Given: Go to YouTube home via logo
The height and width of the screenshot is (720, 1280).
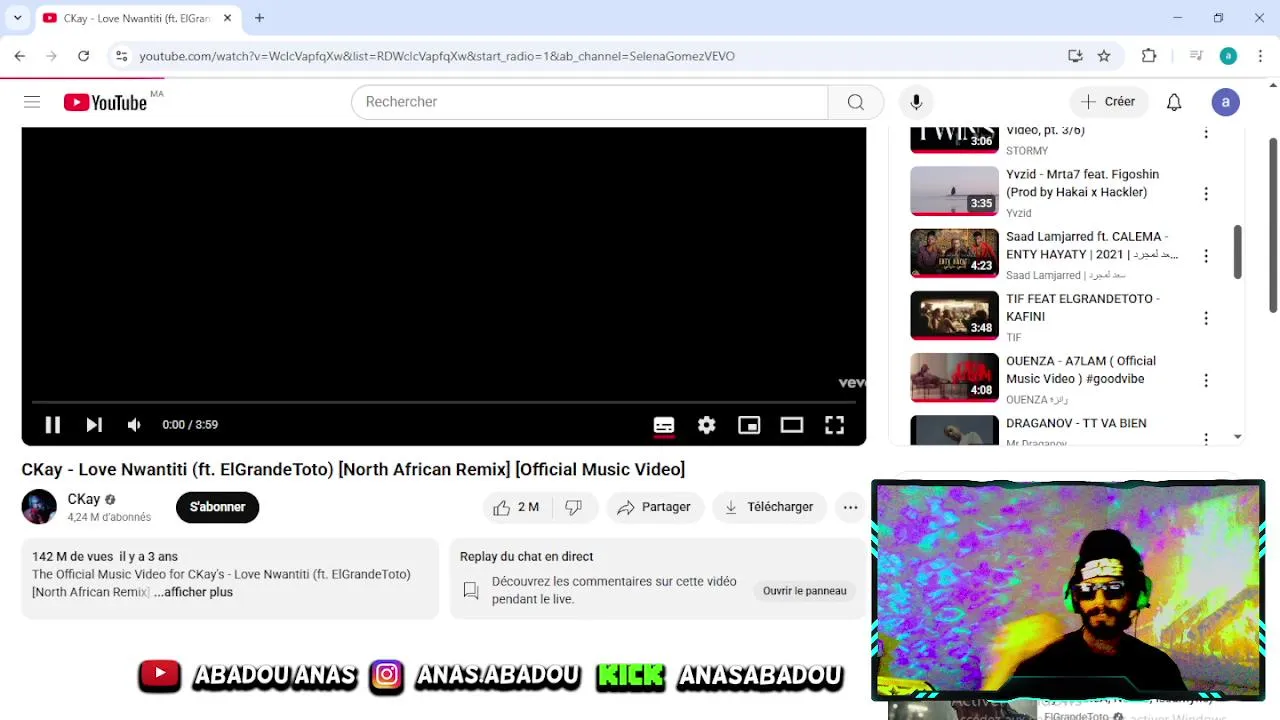Looking at the screenshot, I should coord(106,102).
